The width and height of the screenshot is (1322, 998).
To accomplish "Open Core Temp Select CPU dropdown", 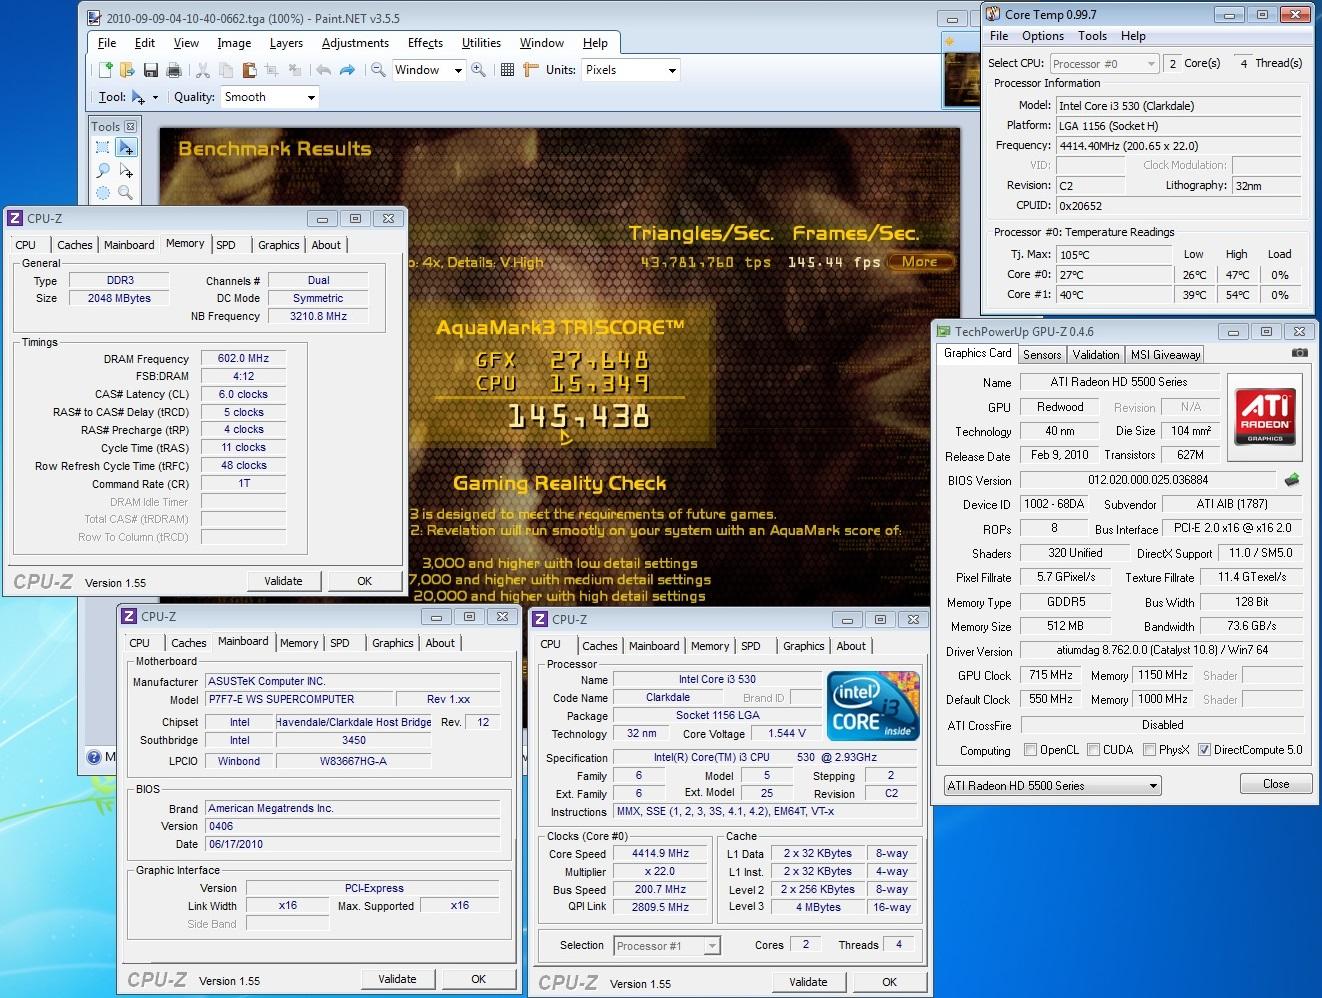I will 1104,63.
